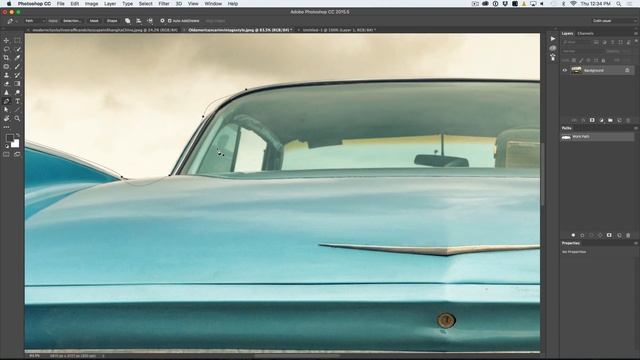
Task: Open macOS Spotlight search
Action: (x=619, y=4)
